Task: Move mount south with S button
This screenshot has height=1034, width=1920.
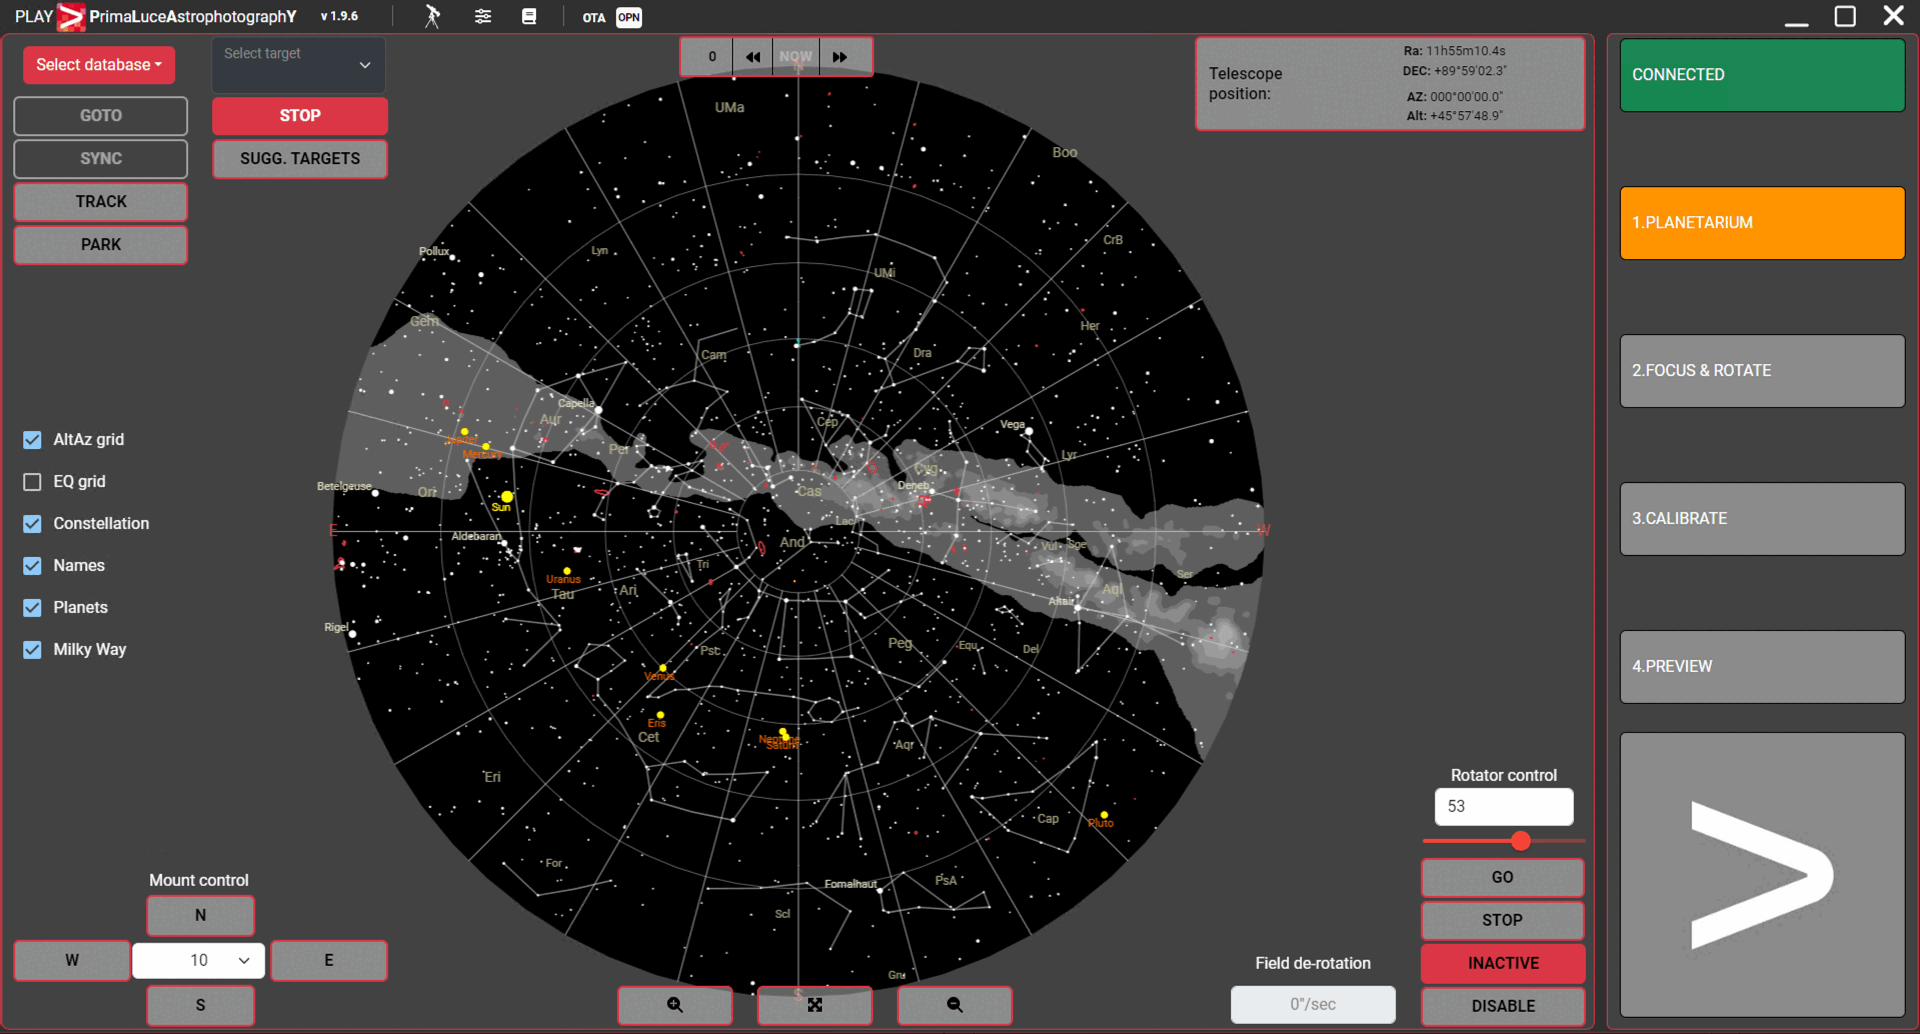Action: click(200, 1005)
